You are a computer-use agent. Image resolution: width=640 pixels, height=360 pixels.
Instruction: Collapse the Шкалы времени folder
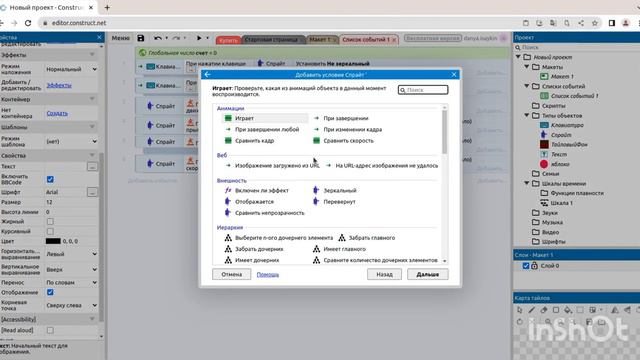(527, 183)
